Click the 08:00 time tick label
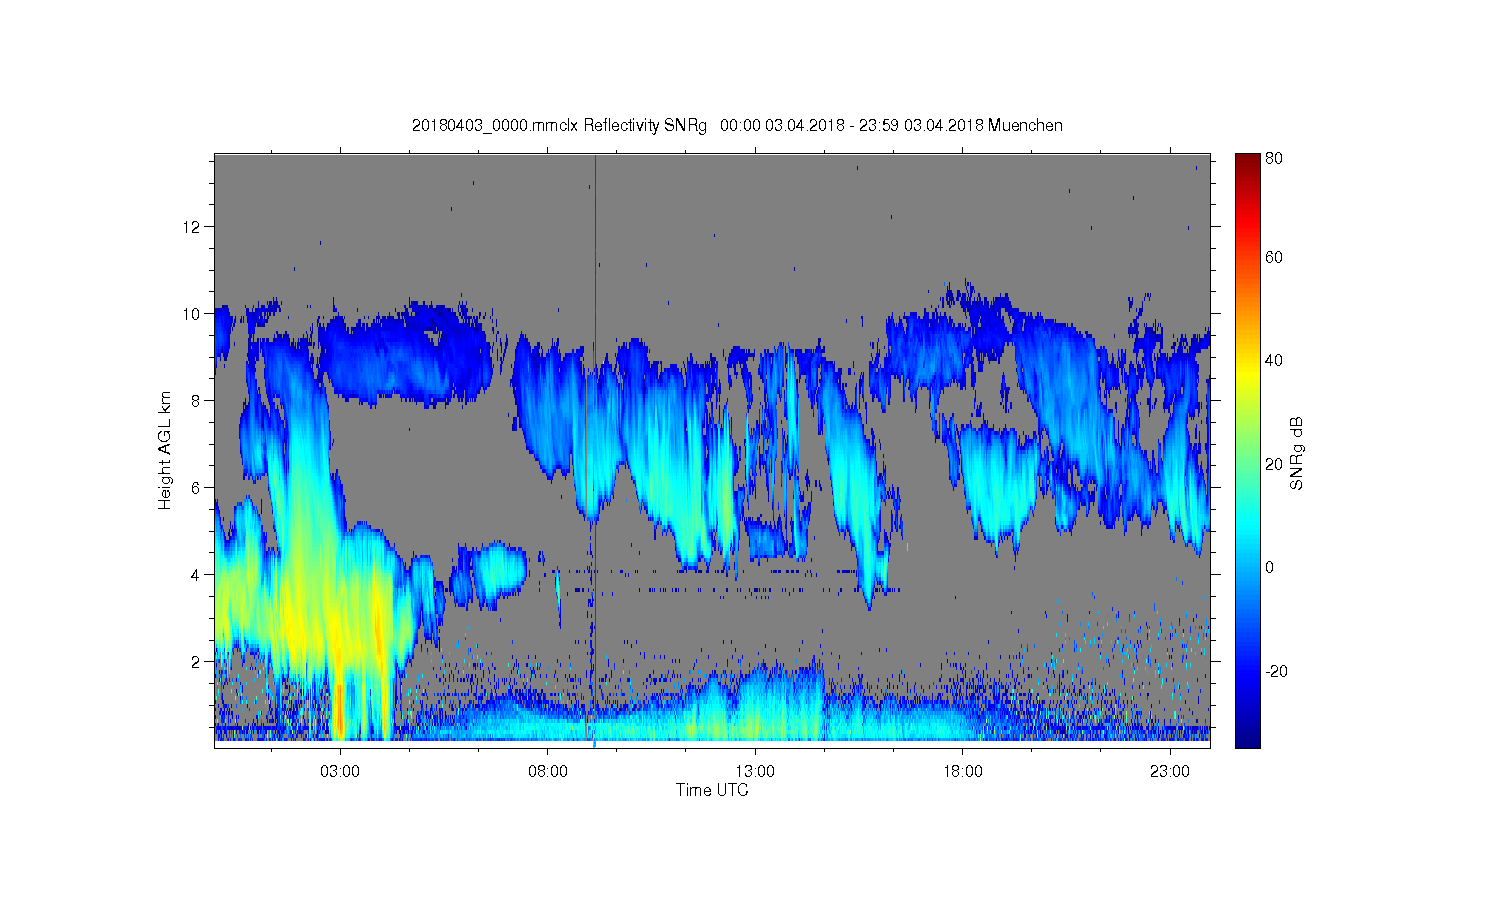This screenshot has width=1500, height=900. (x=548, y=772)
